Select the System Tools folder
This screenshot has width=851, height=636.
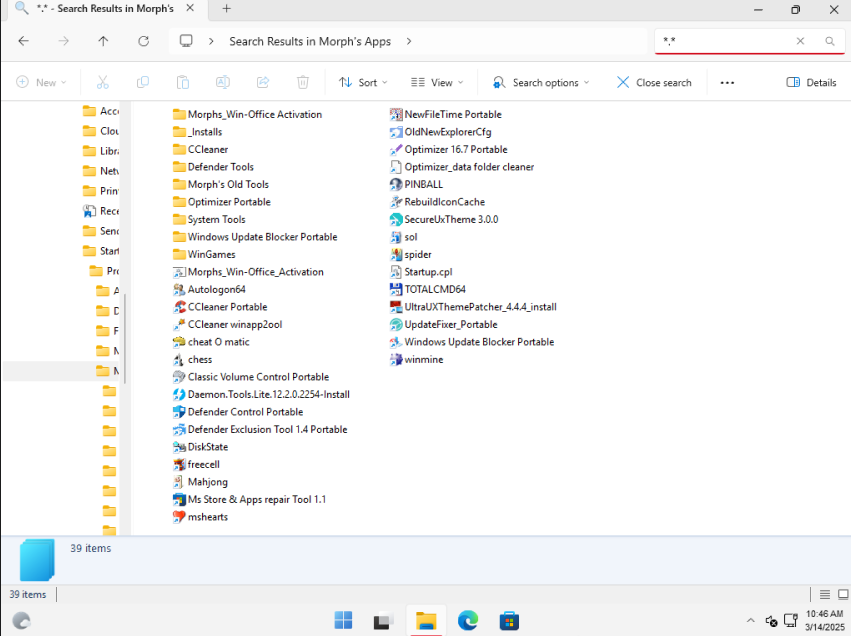pyautogui.click(x=209, y=219)
